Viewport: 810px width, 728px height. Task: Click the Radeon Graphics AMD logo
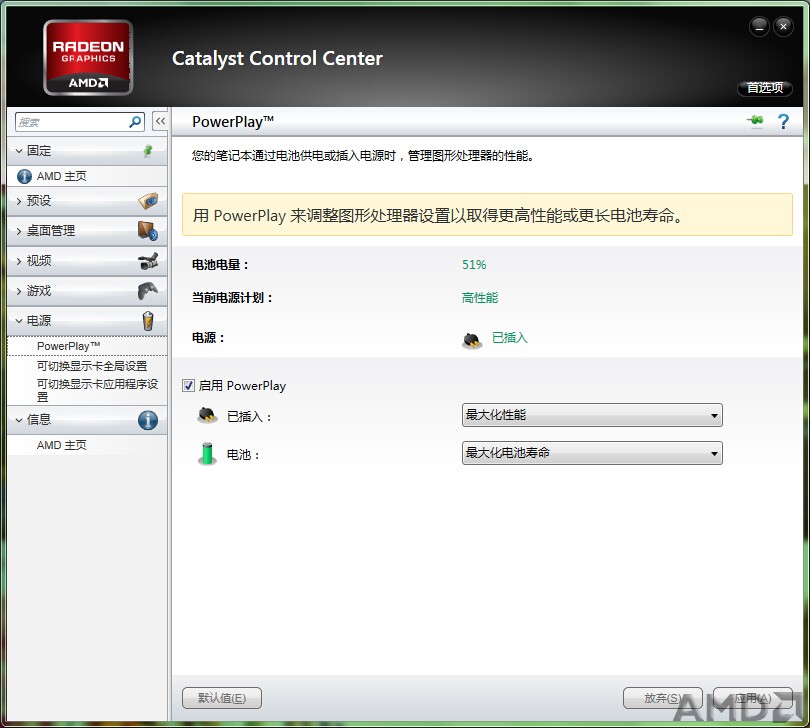88,57
